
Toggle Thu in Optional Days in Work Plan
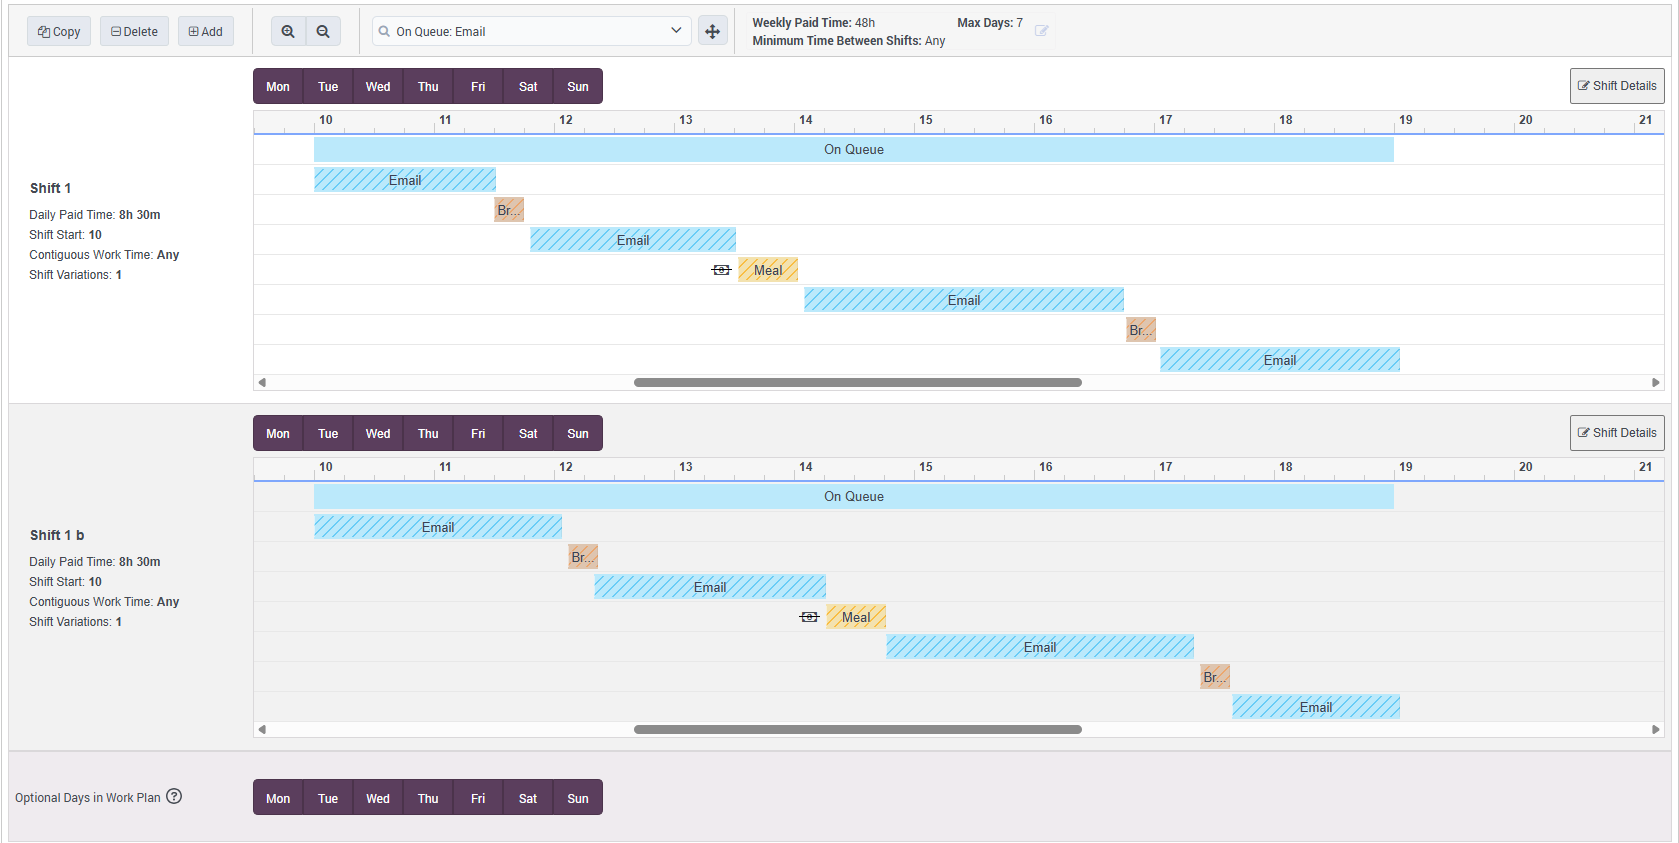(x=428, y=797)
